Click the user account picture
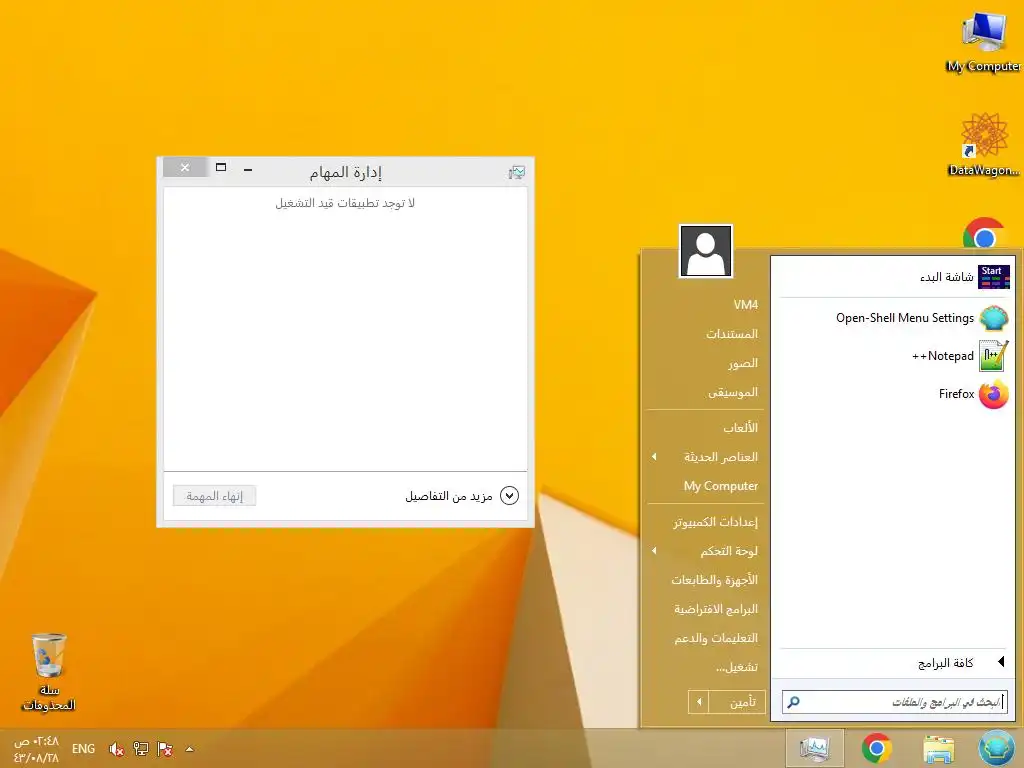The width and height of the screenshot is (1024, 768). 705,251
